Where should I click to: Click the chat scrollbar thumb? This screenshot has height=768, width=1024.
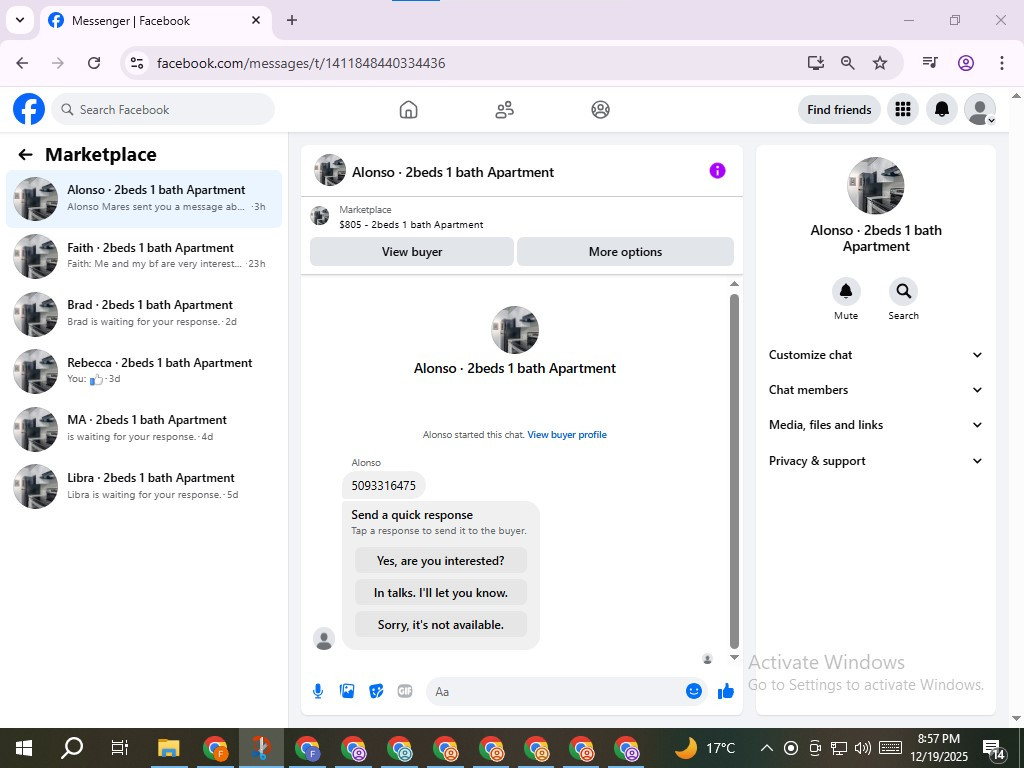point(734,470)
